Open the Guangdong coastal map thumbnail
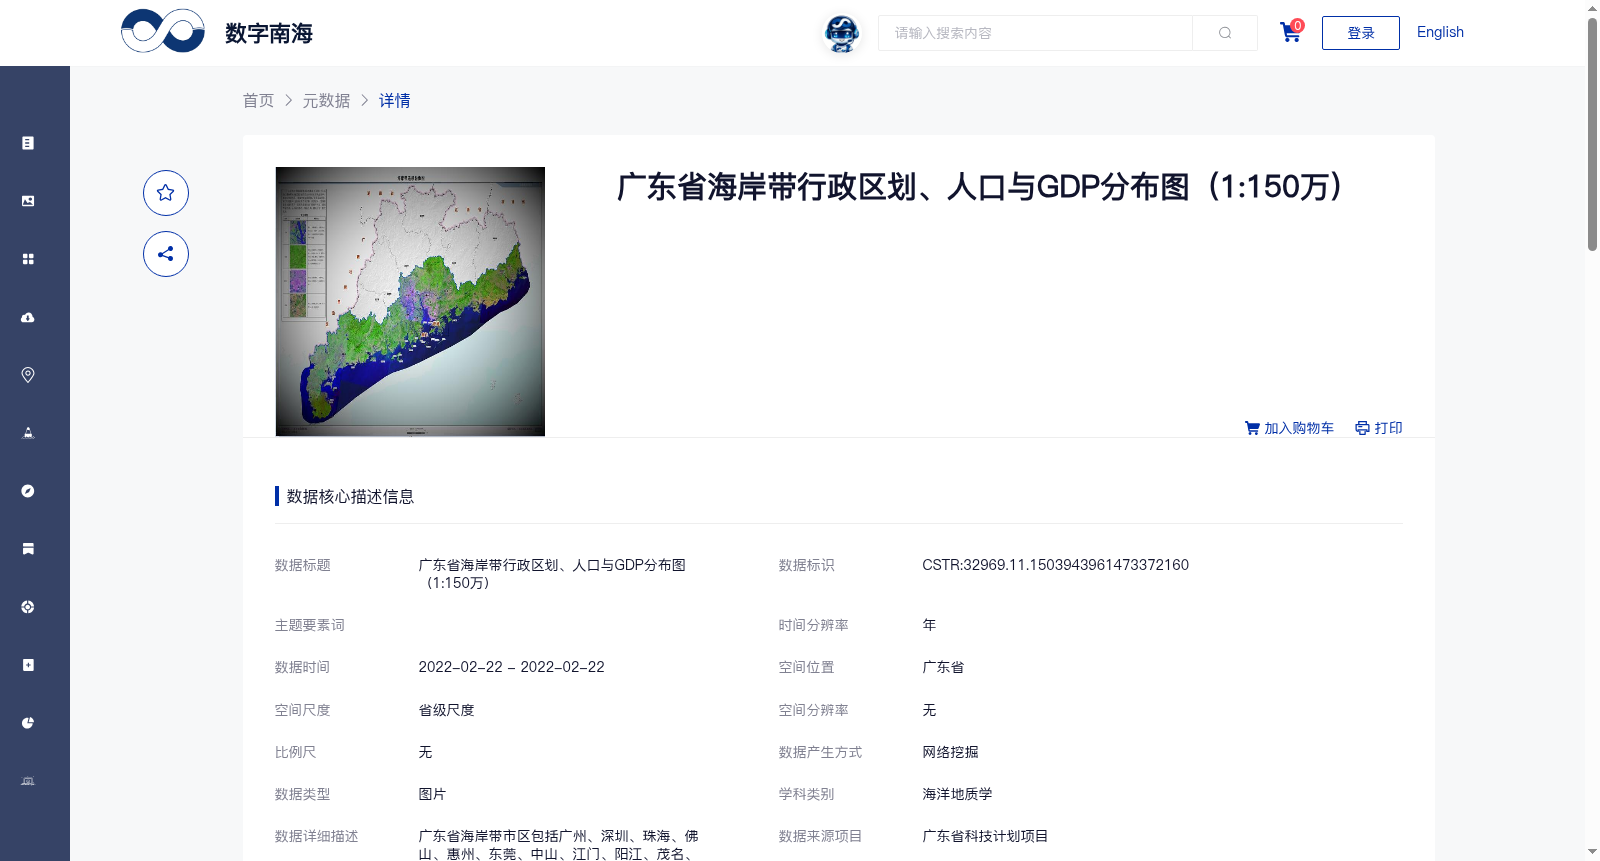Image resolution: width=1600 pixels, height=861 pixels. [x=410, y=301]
